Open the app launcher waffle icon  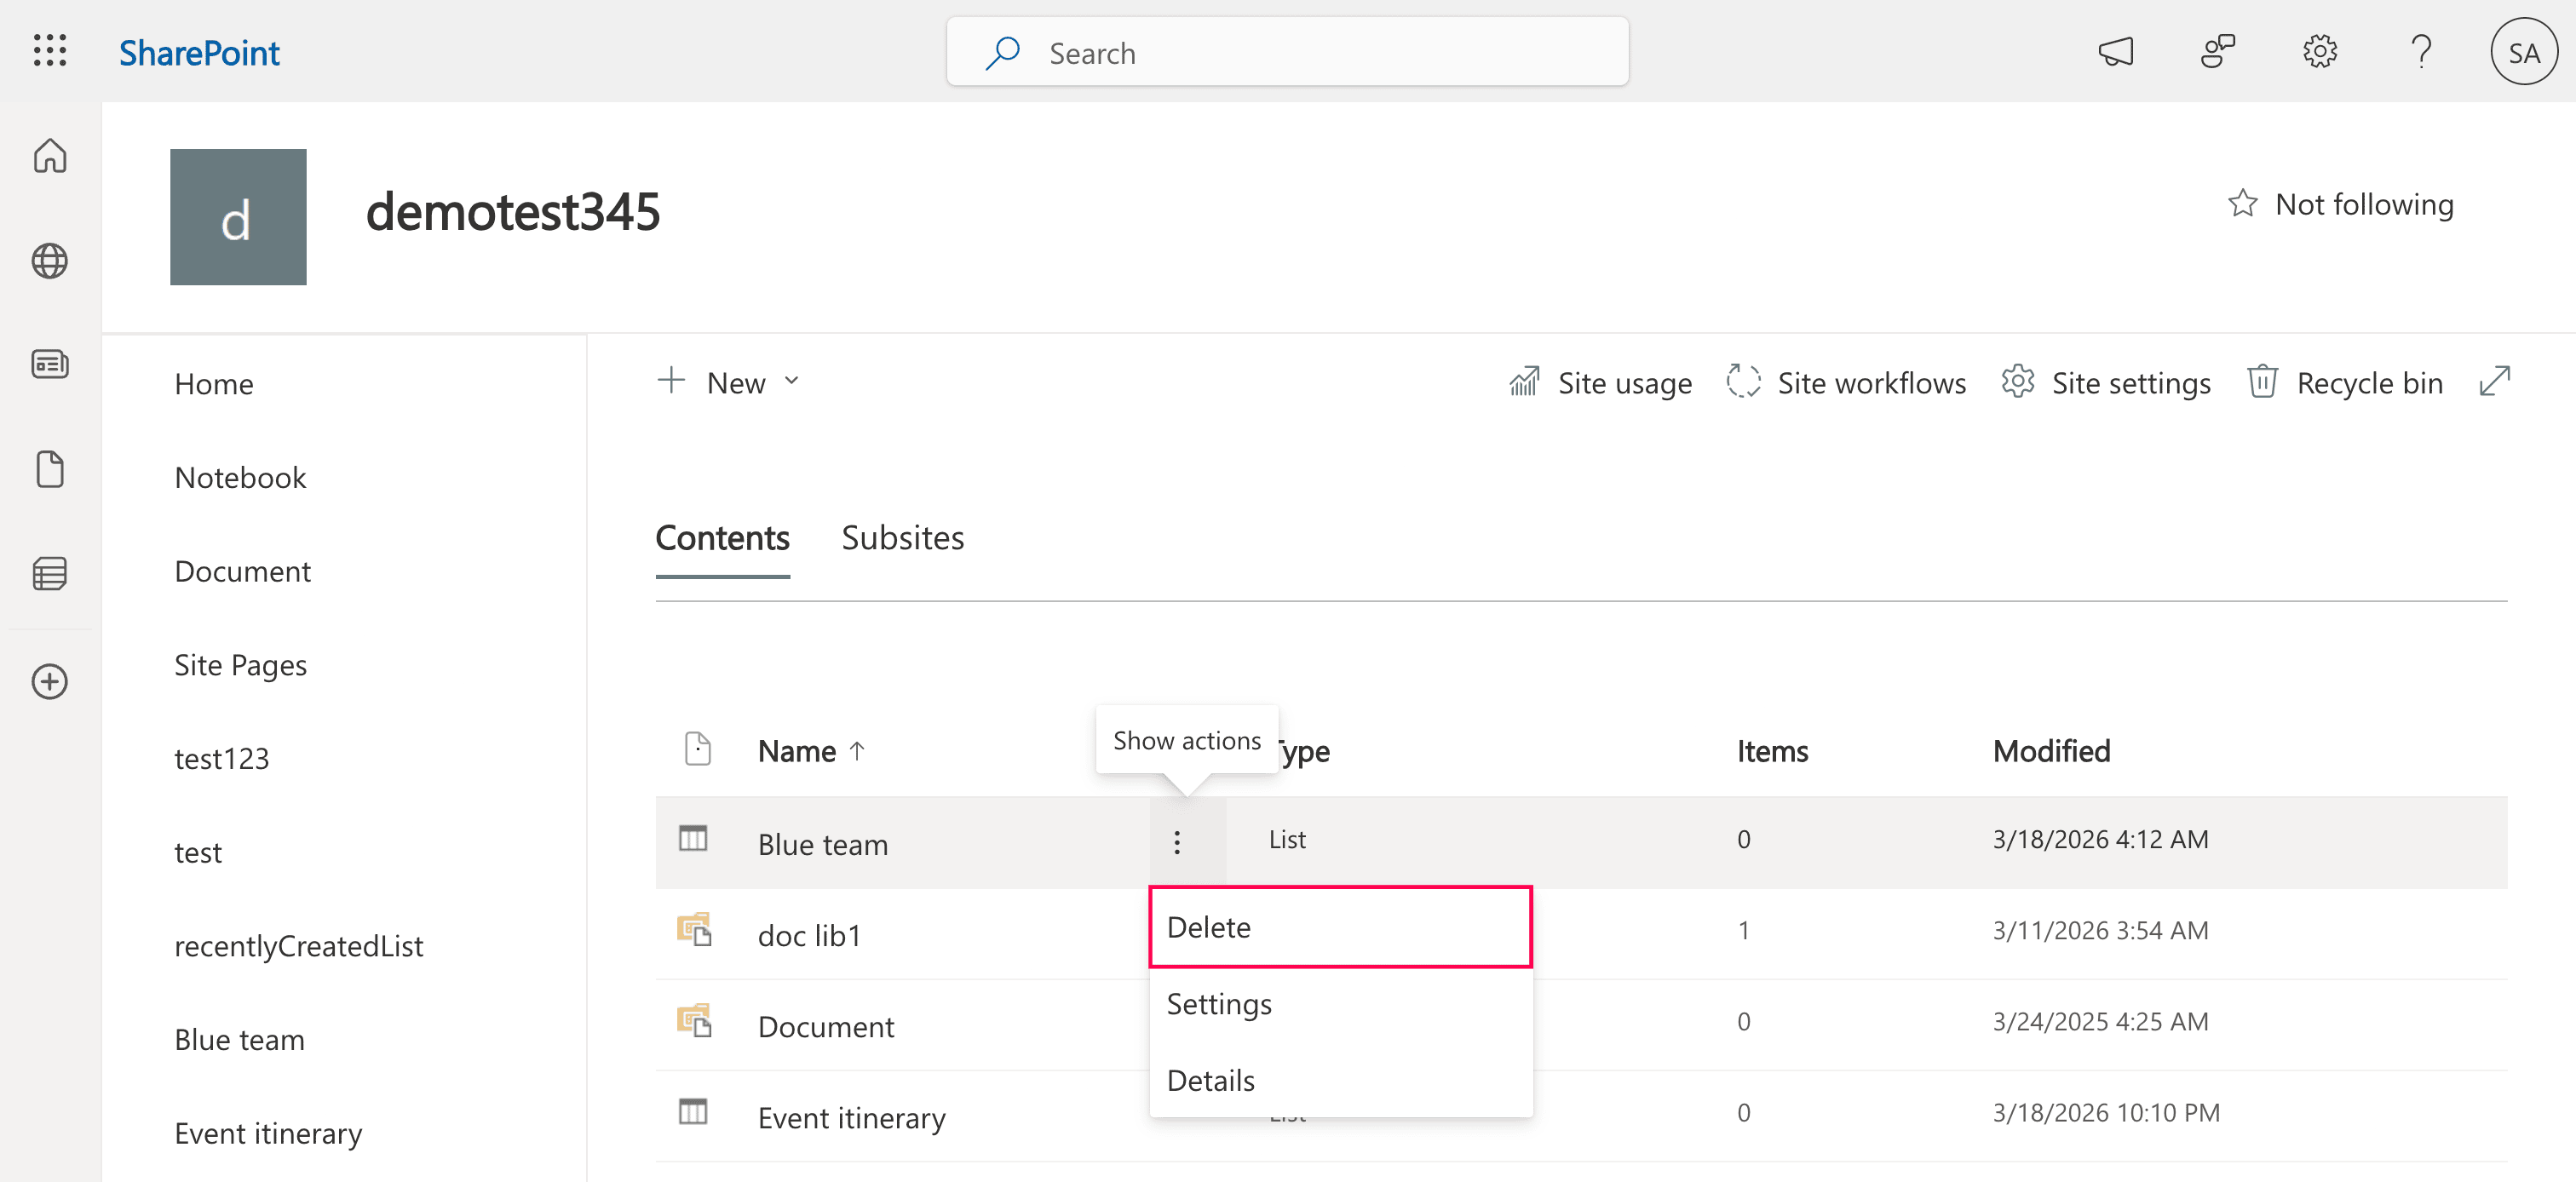[x=49, y=51]
